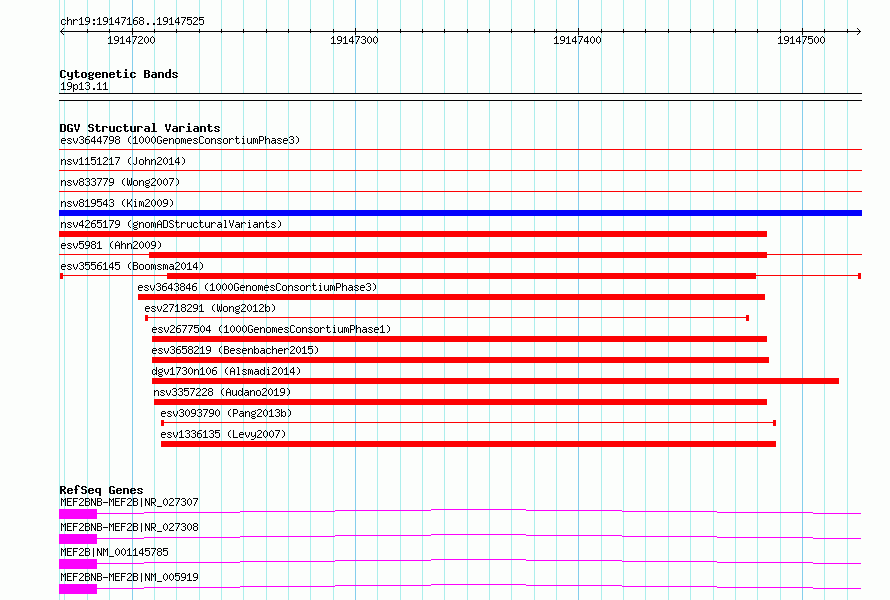Click the chr19:19147168..19147525 coordinate label

[132, 21]
